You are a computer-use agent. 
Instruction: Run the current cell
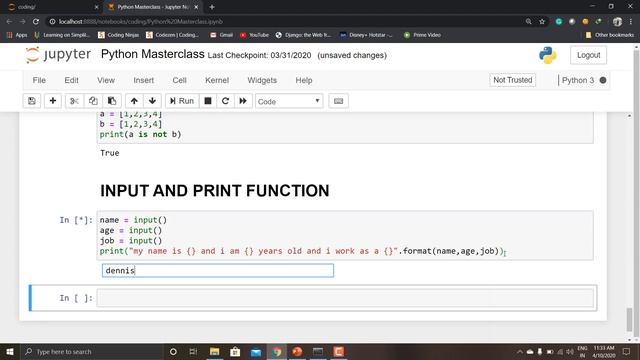click(182, 101)
